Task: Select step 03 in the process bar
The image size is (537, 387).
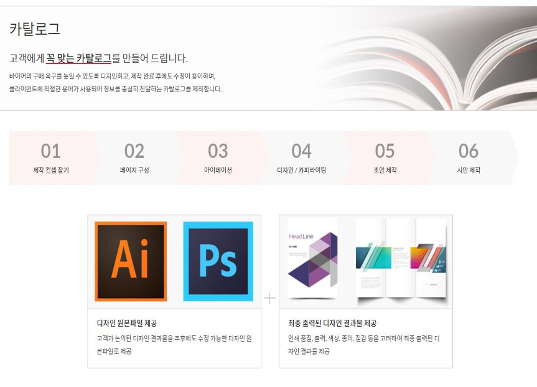Action: [218, 158]
